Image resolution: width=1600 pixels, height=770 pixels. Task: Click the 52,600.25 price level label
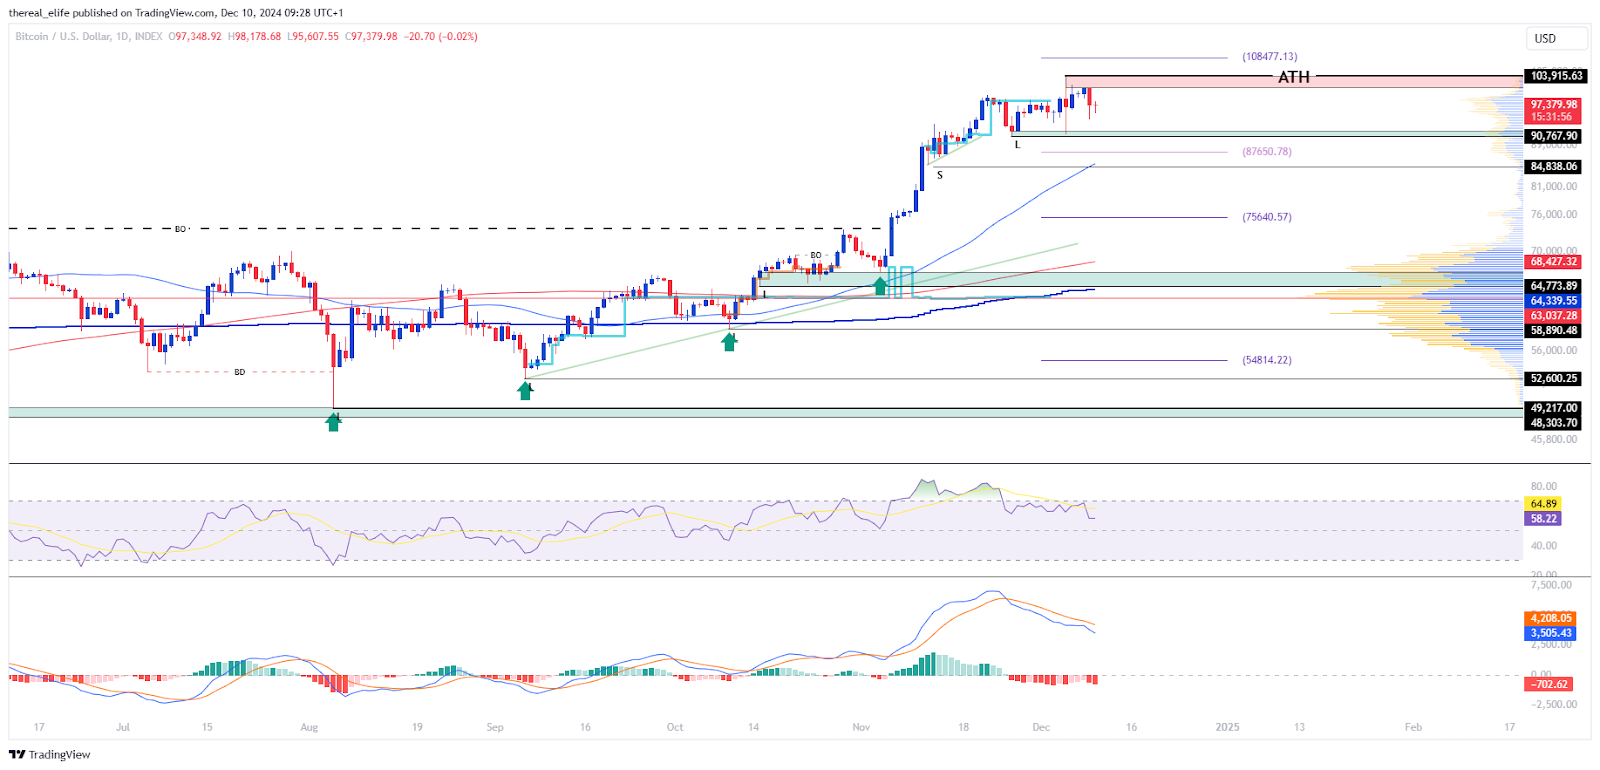pos(1553,379)
